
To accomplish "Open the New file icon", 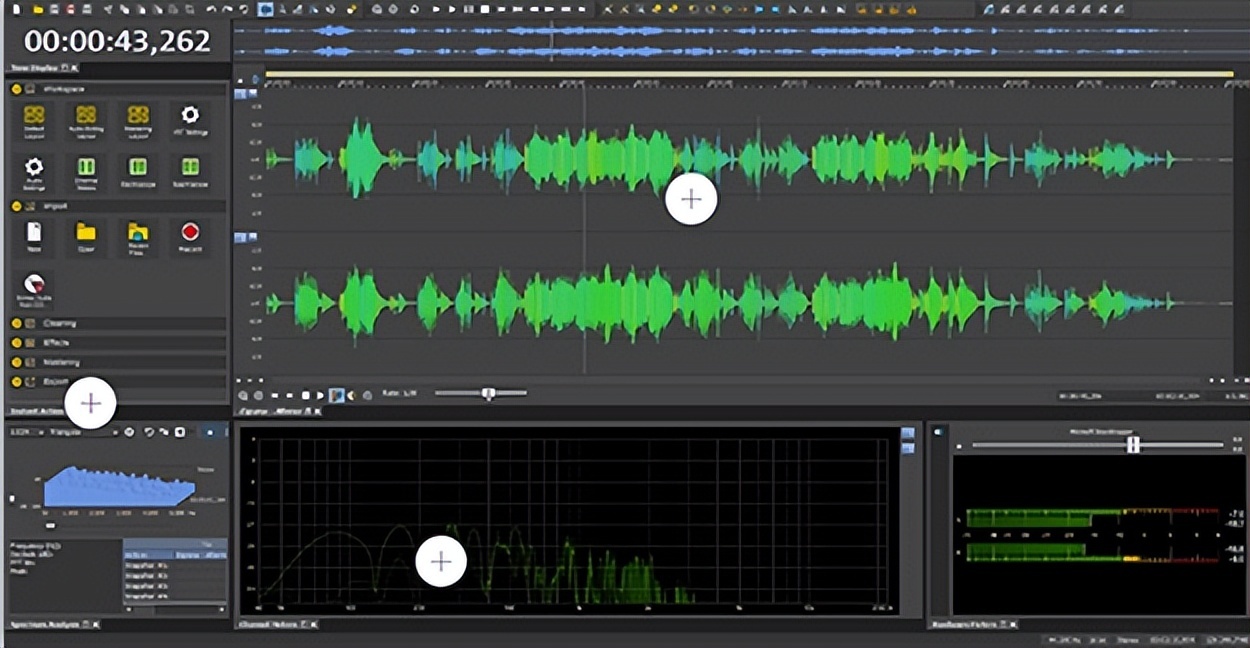I will 35,233.
